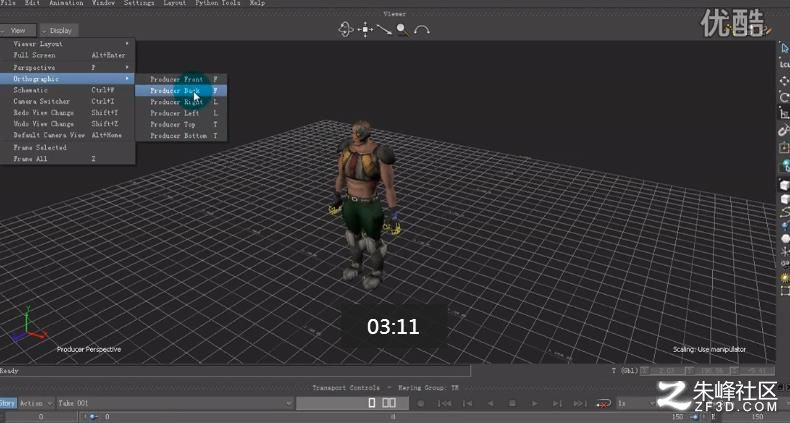The height and width of the screenshot is (423, 790).
Task: Choose Frame All from View menu
Action: click(68, 159)
